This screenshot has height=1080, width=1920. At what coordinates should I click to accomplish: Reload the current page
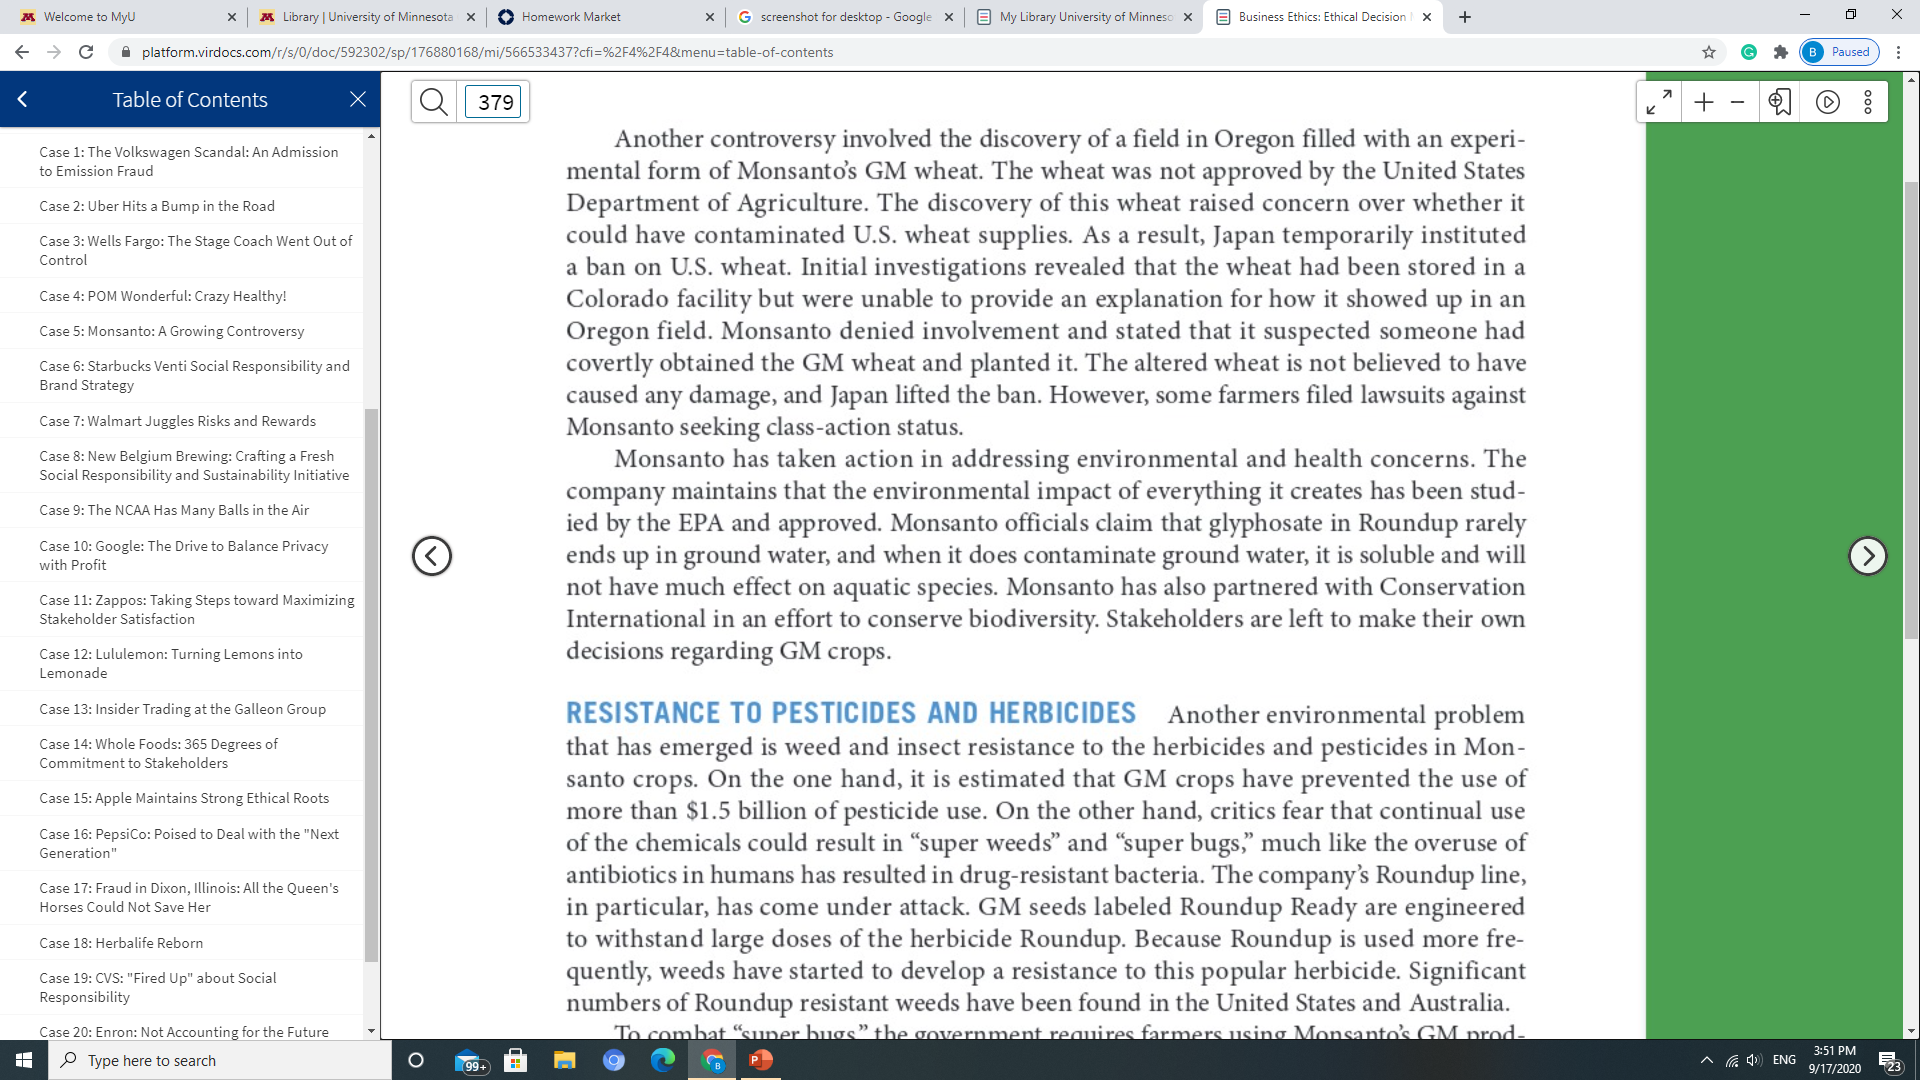pos(86,52)
